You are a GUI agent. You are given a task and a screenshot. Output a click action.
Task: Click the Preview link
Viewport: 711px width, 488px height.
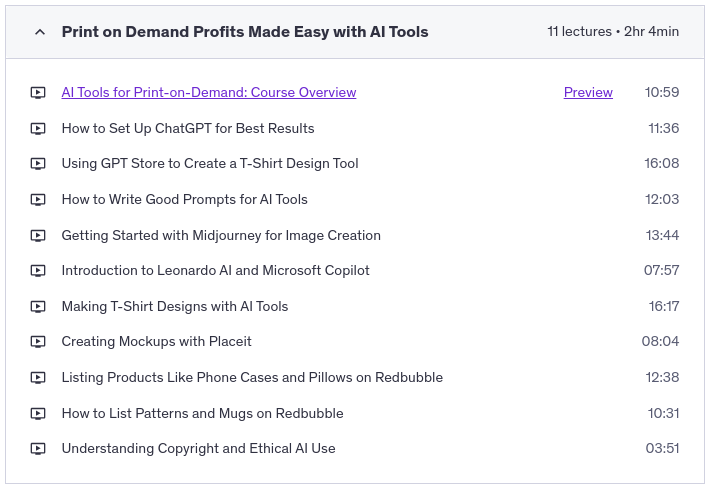(x=588, y=93)
